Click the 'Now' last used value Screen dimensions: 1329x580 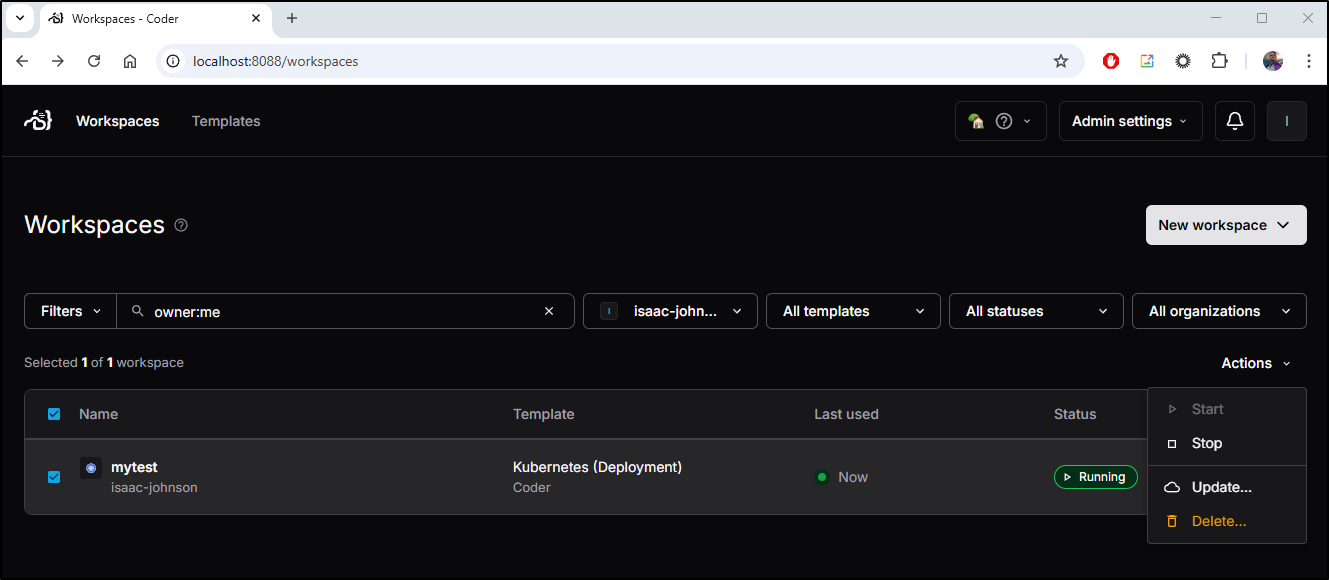tap(853, 477)
